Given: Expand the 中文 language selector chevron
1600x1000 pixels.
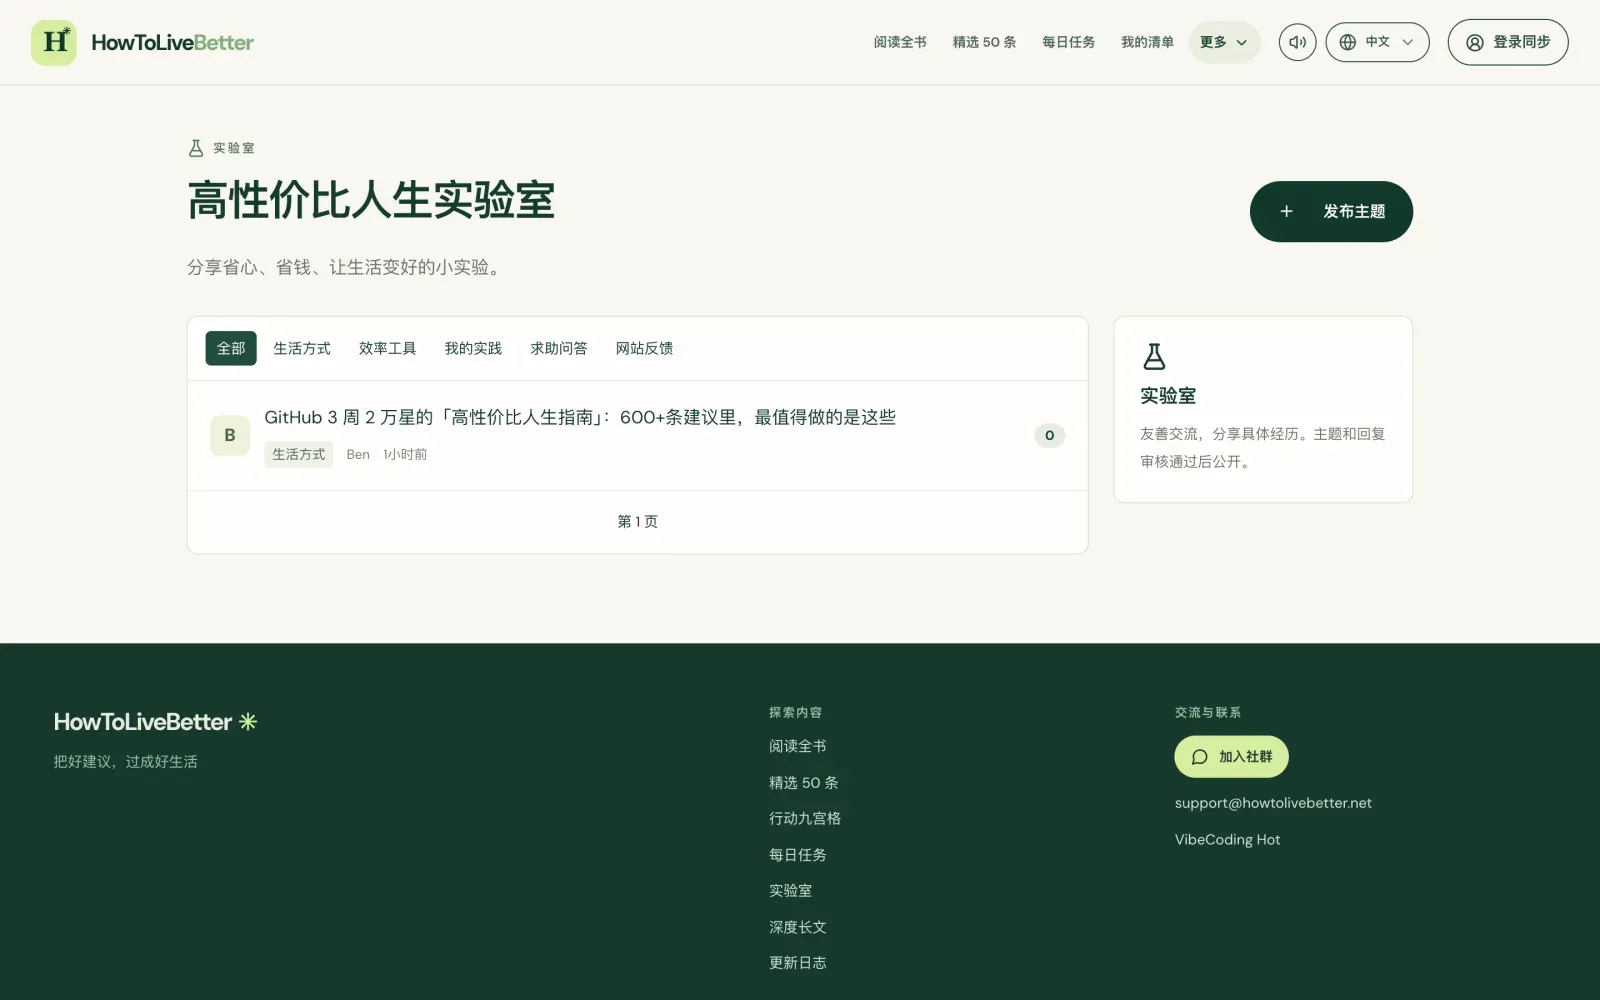Looking at the screenshot, I should (x=1408, y=42).
